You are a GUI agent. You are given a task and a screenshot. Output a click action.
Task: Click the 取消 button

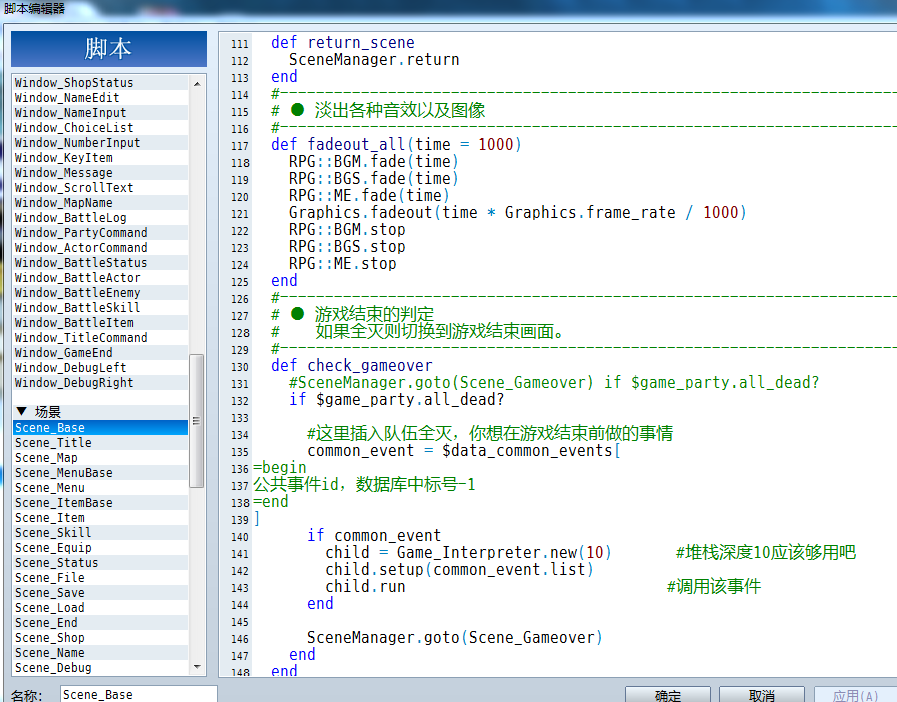coord(761,695)
